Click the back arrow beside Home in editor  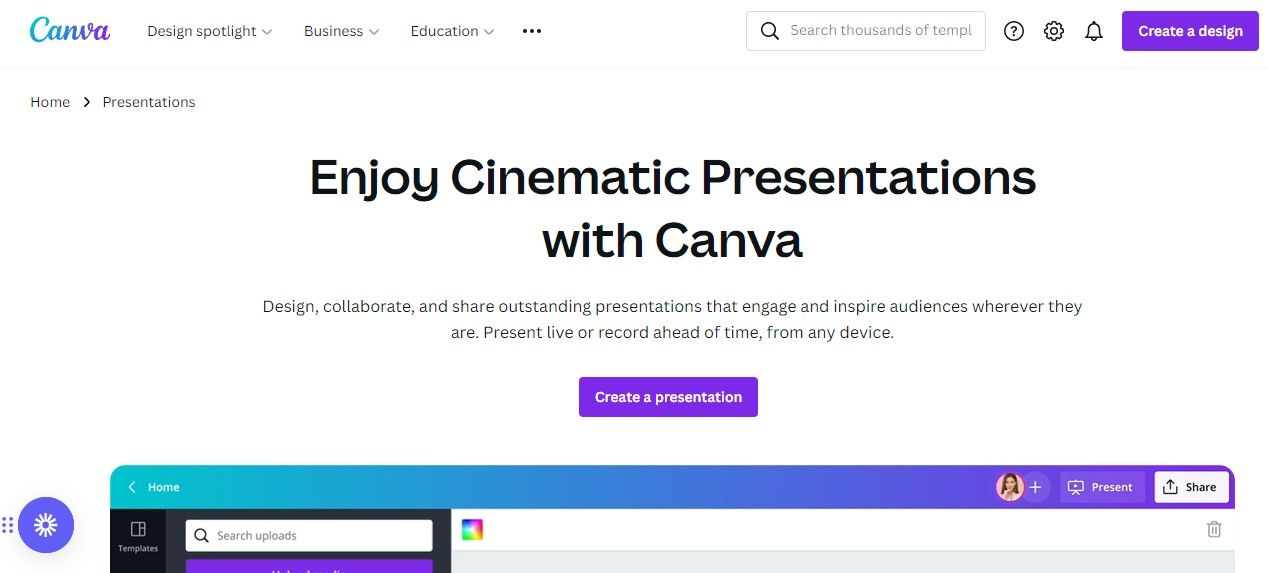click(x=132, y=487)
